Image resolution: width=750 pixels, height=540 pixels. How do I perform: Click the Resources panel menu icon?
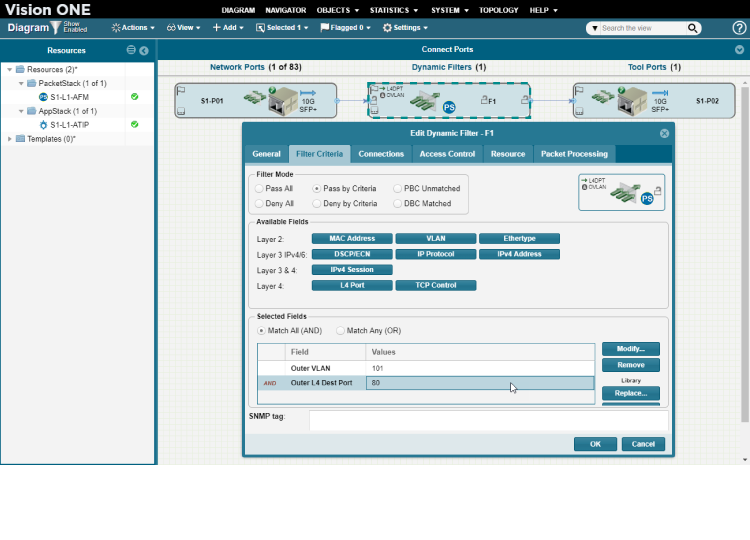tap(131, 50)
